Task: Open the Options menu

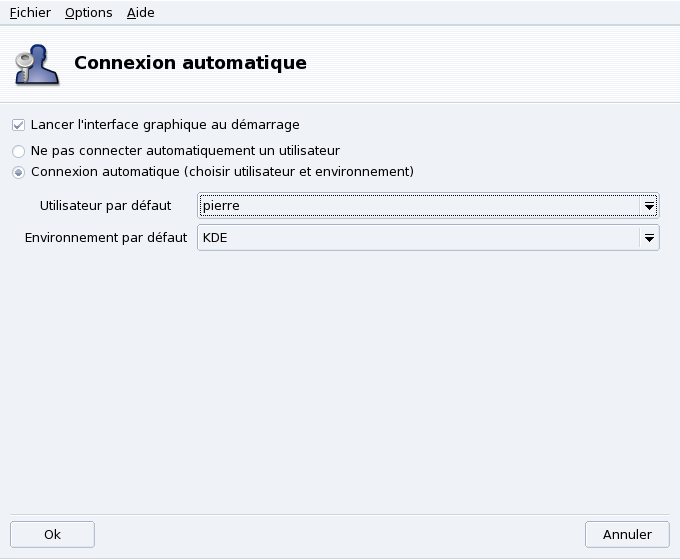Action: [88, 13]
